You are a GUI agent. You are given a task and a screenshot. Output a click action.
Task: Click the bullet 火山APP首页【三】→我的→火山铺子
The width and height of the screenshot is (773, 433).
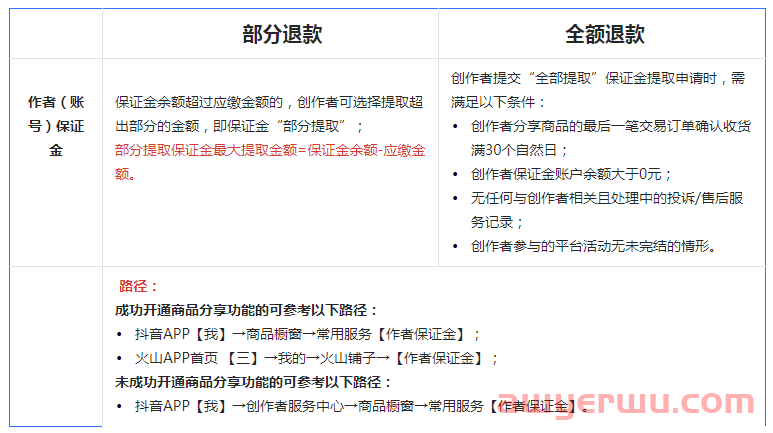pyautogui.click(x=316, y=358)
